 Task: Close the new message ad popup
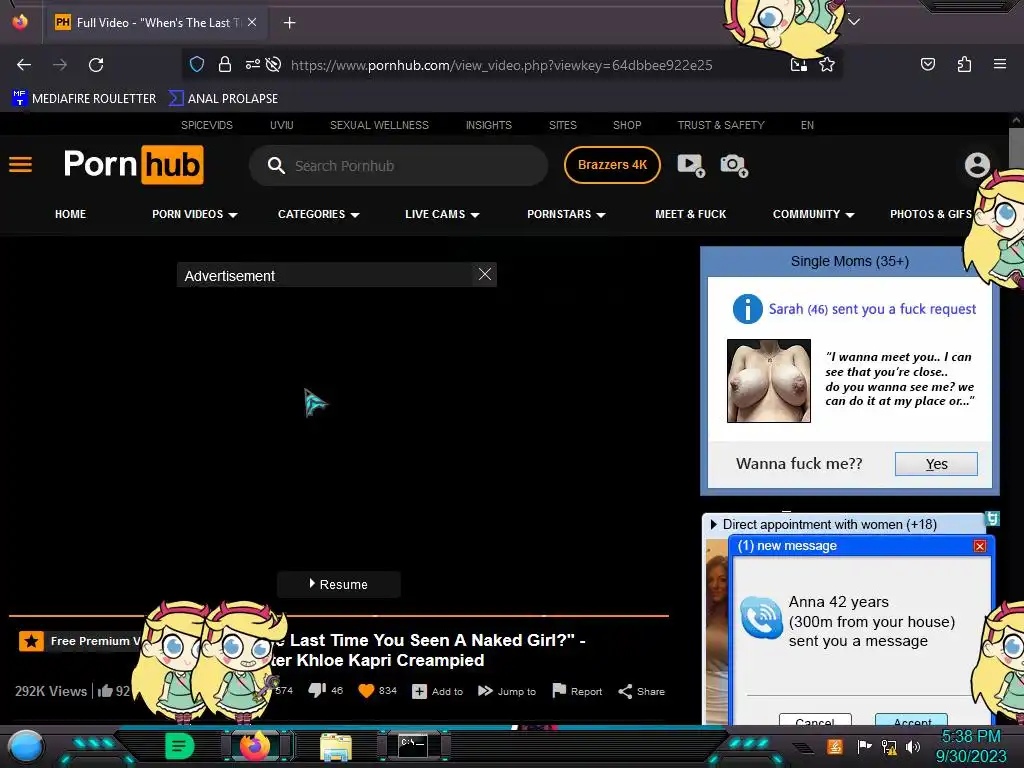tap(980, 546)
